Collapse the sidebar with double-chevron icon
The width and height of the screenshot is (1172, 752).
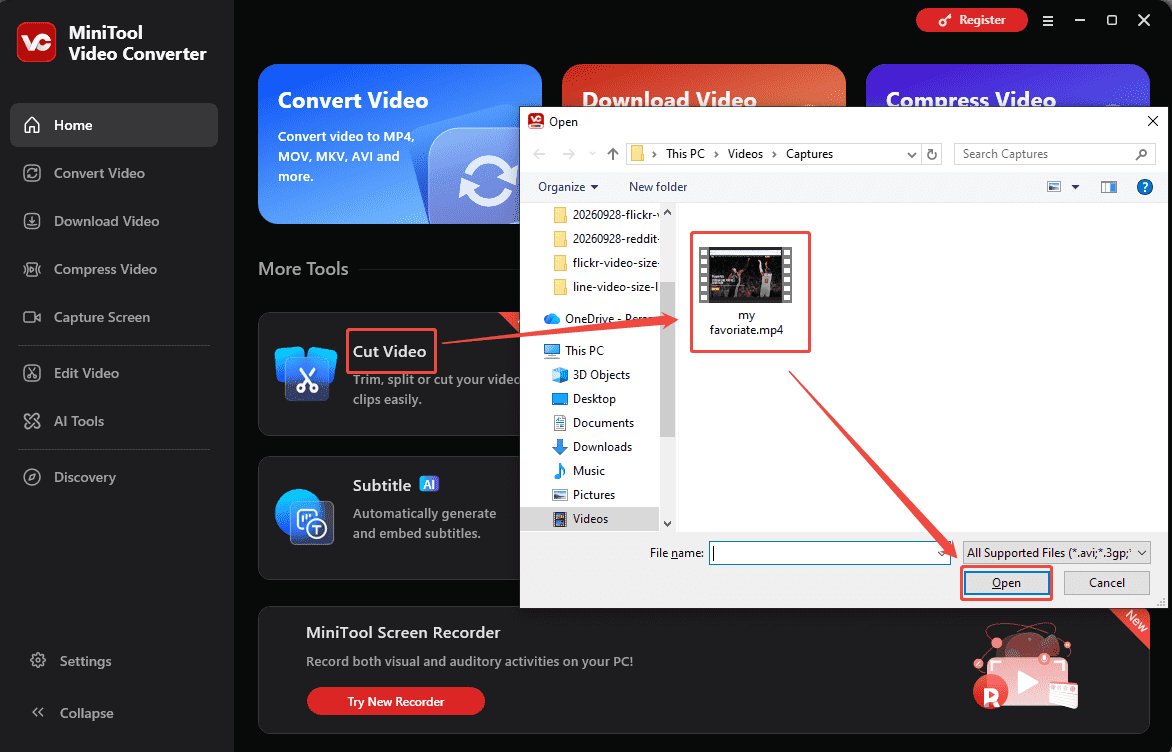coord(38,712)
